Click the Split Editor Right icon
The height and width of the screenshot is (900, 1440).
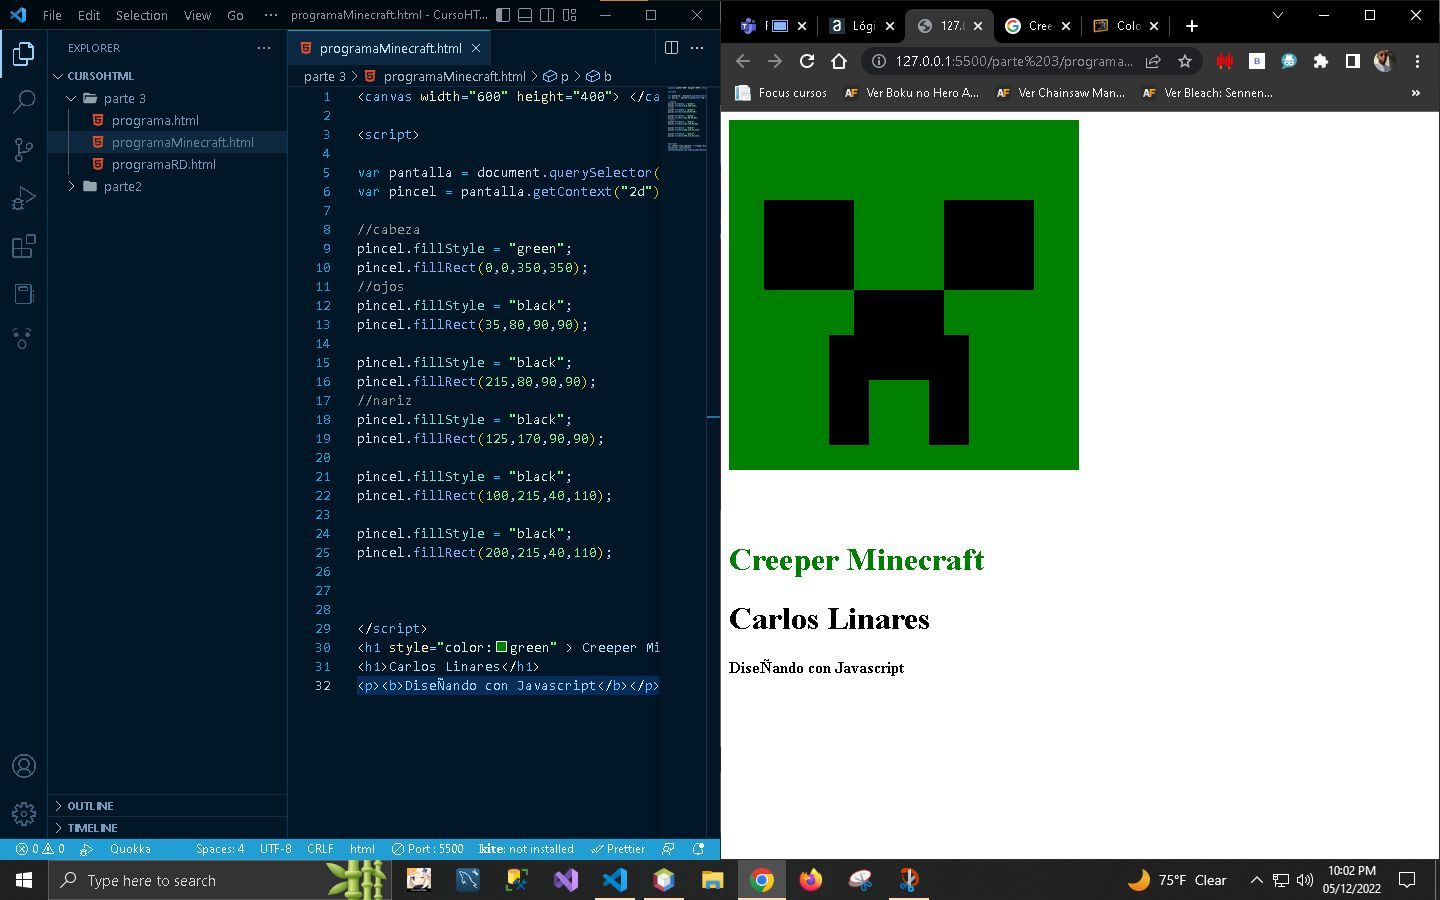point(671,48)
